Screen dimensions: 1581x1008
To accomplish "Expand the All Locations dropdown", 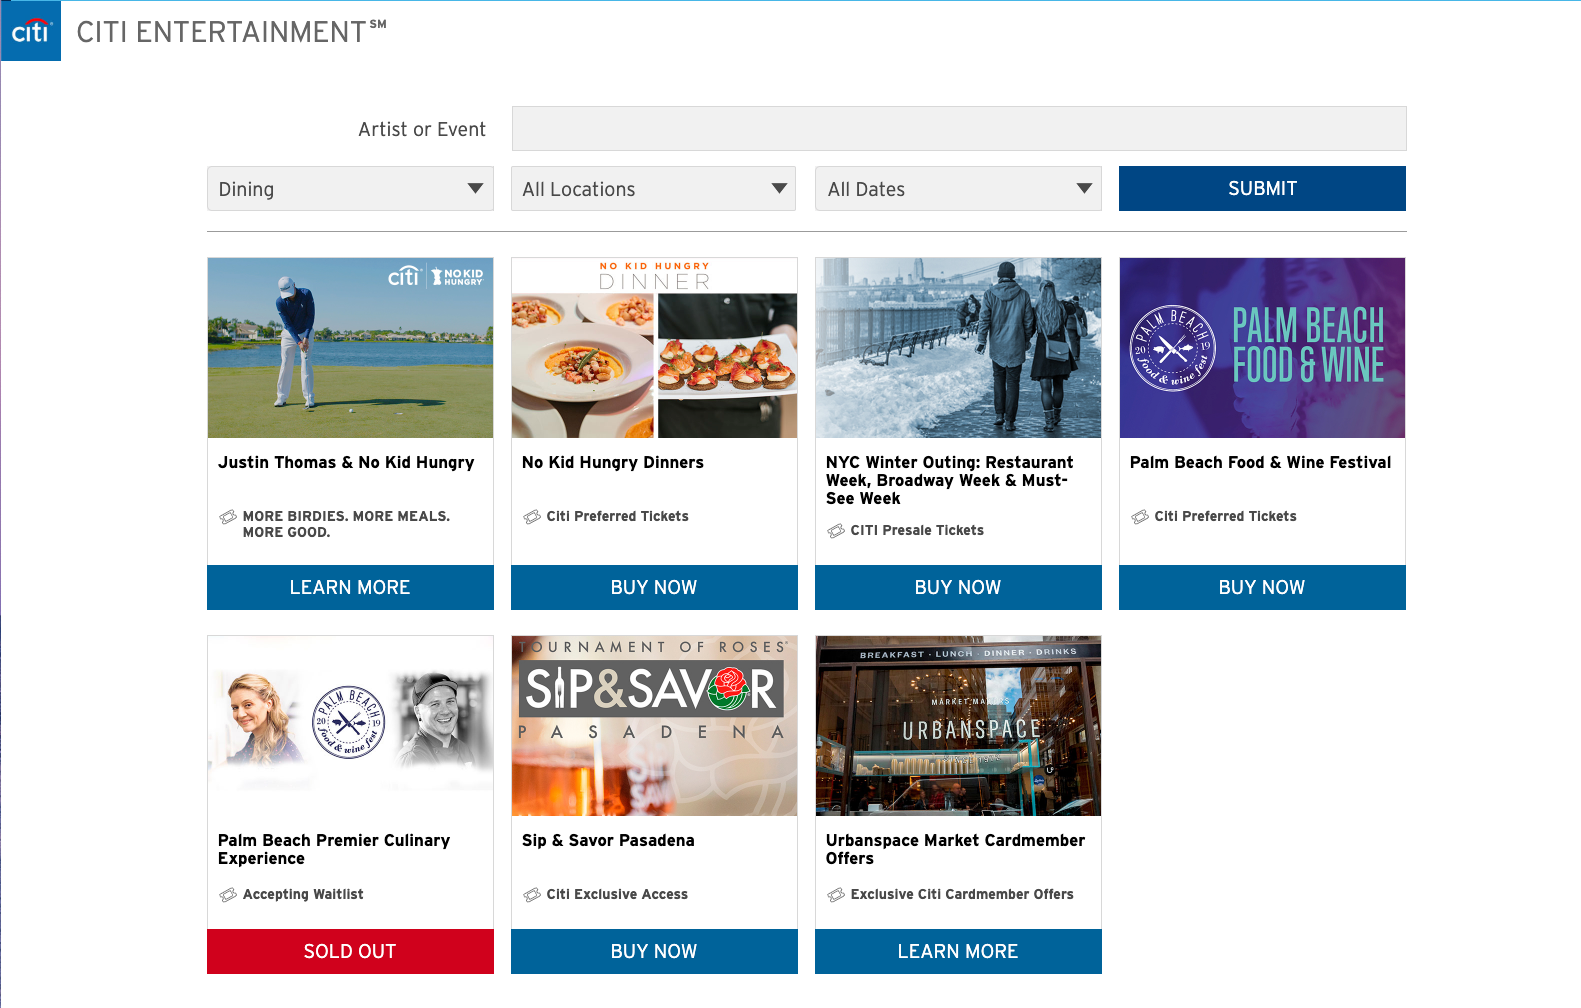I will click(653, 189).
